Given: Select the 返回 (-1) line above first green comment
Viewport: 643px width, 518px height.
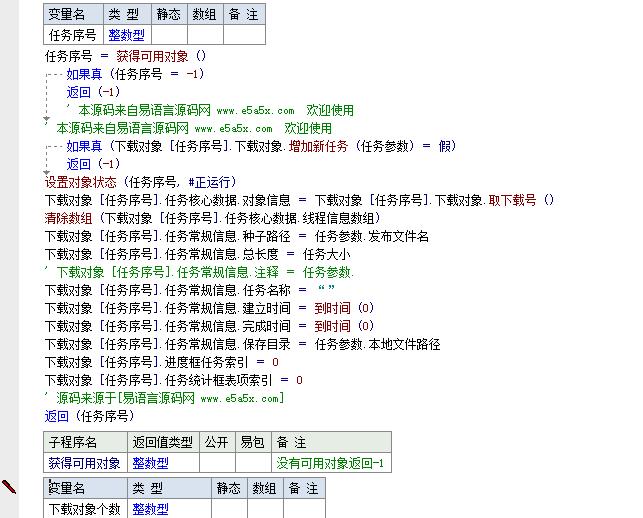Looking at the screenshot, I should [x=93, y=92].
